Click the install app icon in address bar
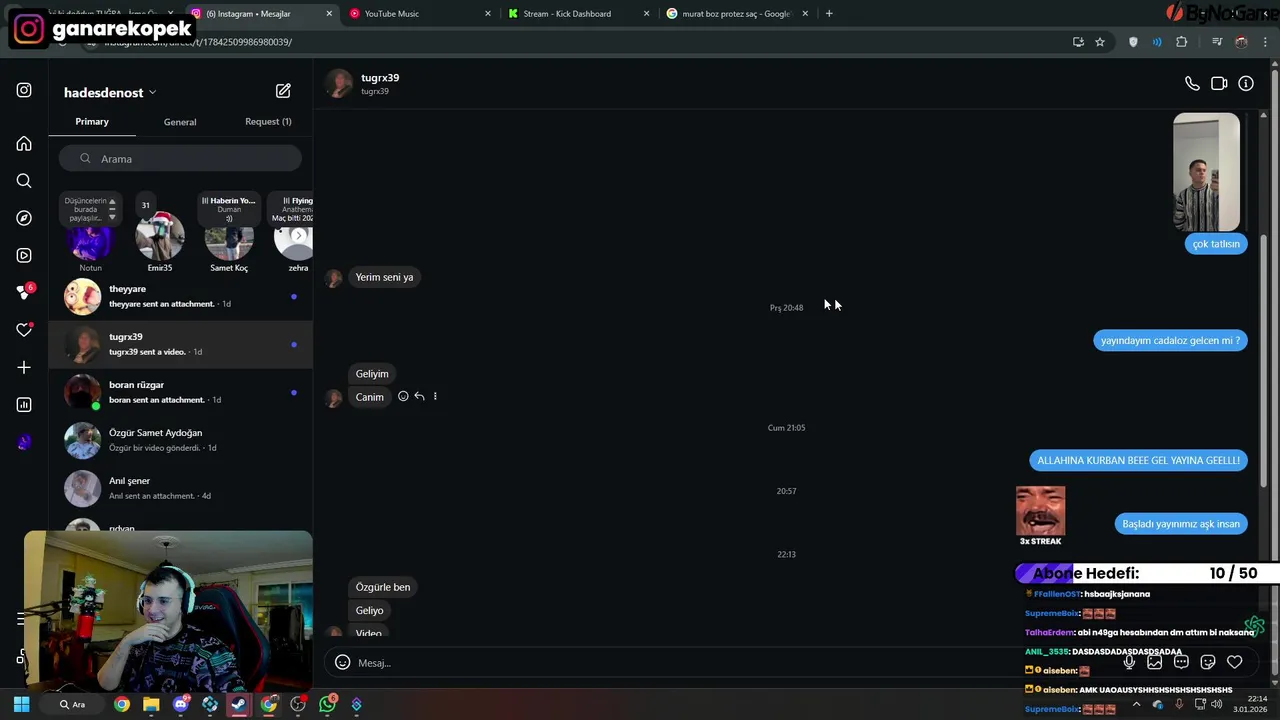The image size is (1280, 720). [x=1078, y=42]
